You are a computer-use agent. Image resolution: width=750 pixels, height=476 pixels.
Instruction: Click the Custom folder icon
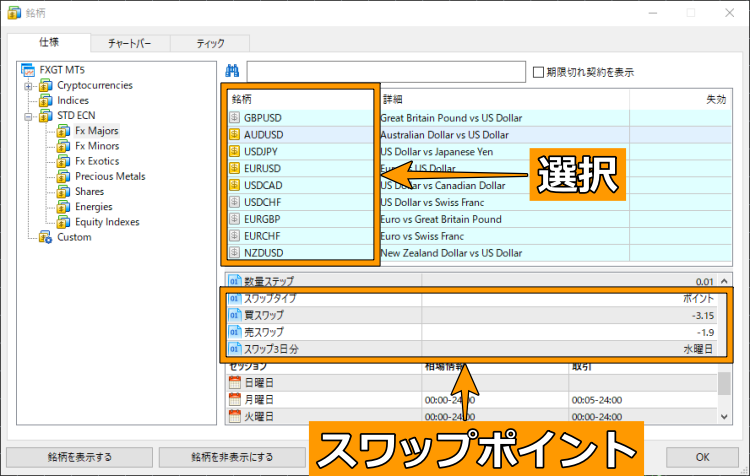pyautogui.click(x=45, y=238)
